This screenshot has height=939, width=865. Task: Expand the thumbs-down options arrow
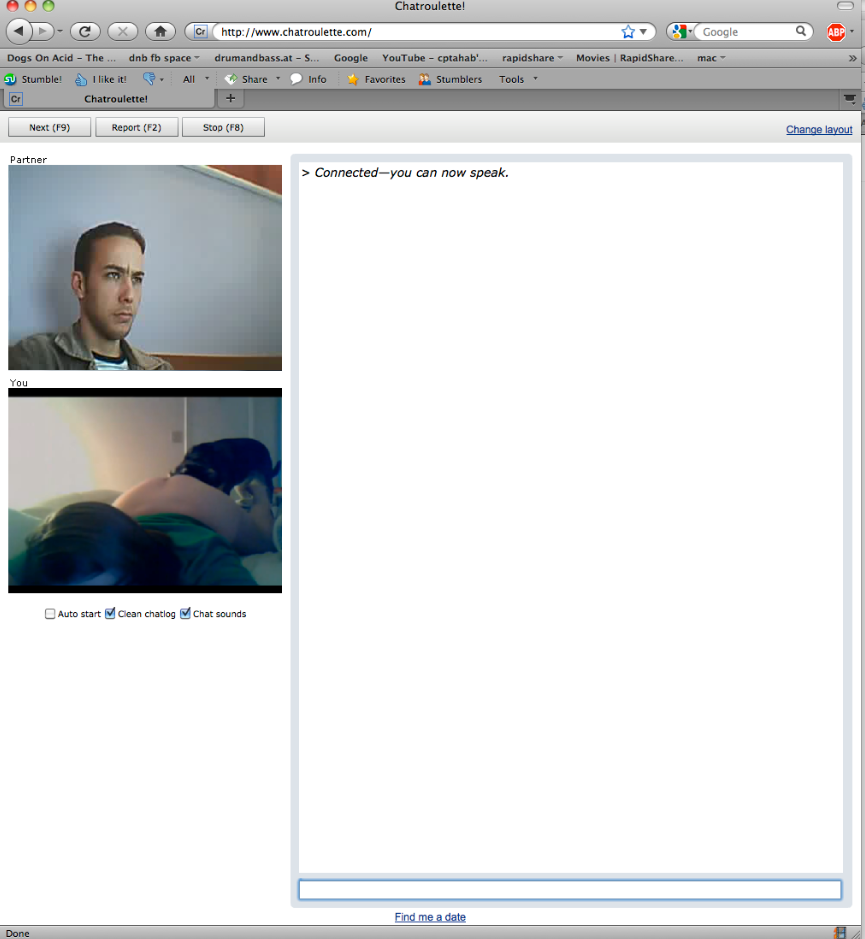[162, 80]
